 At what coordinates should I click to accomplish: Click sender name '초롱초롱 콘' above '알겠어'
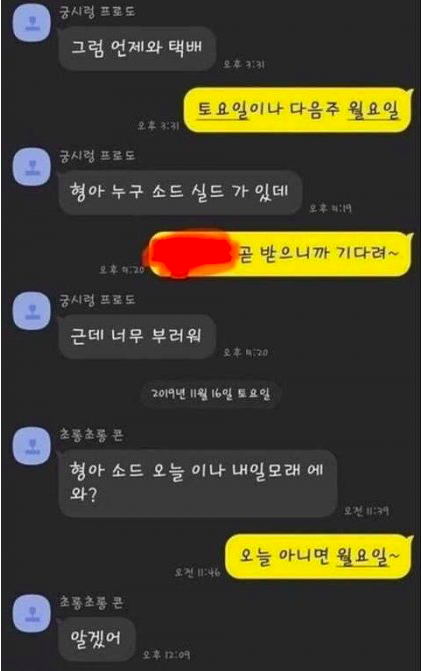tap(91, 602)
